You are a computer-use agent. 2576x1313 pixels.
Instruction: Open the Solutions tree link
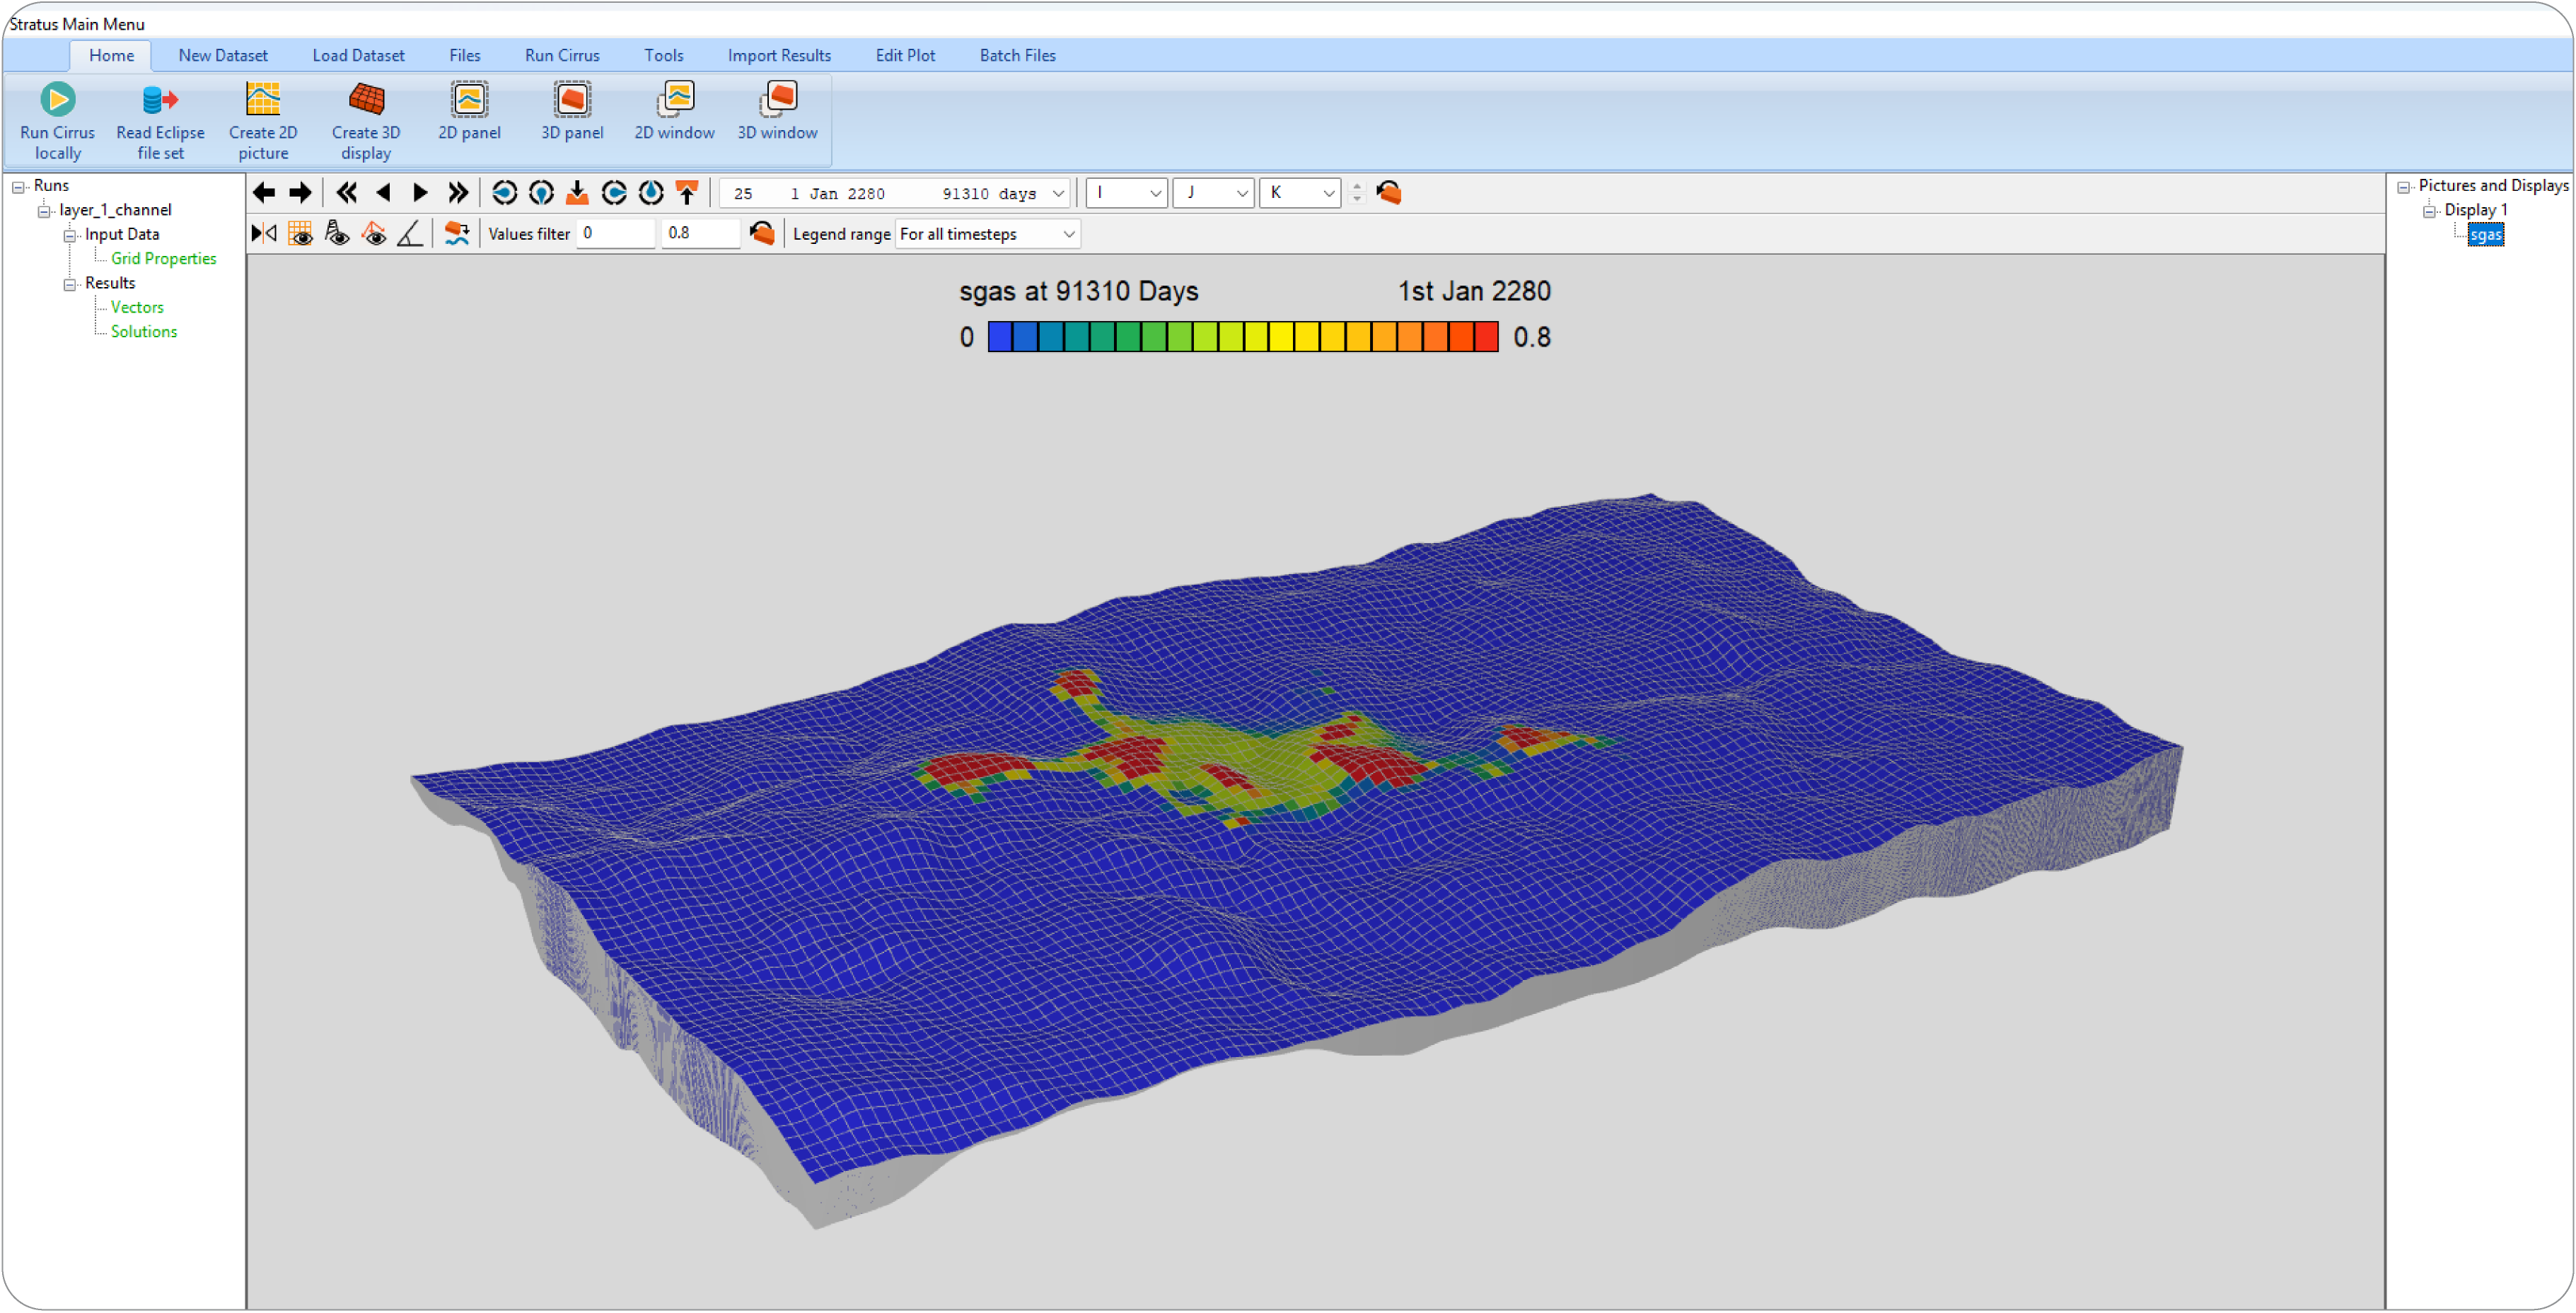coord(143,332)
